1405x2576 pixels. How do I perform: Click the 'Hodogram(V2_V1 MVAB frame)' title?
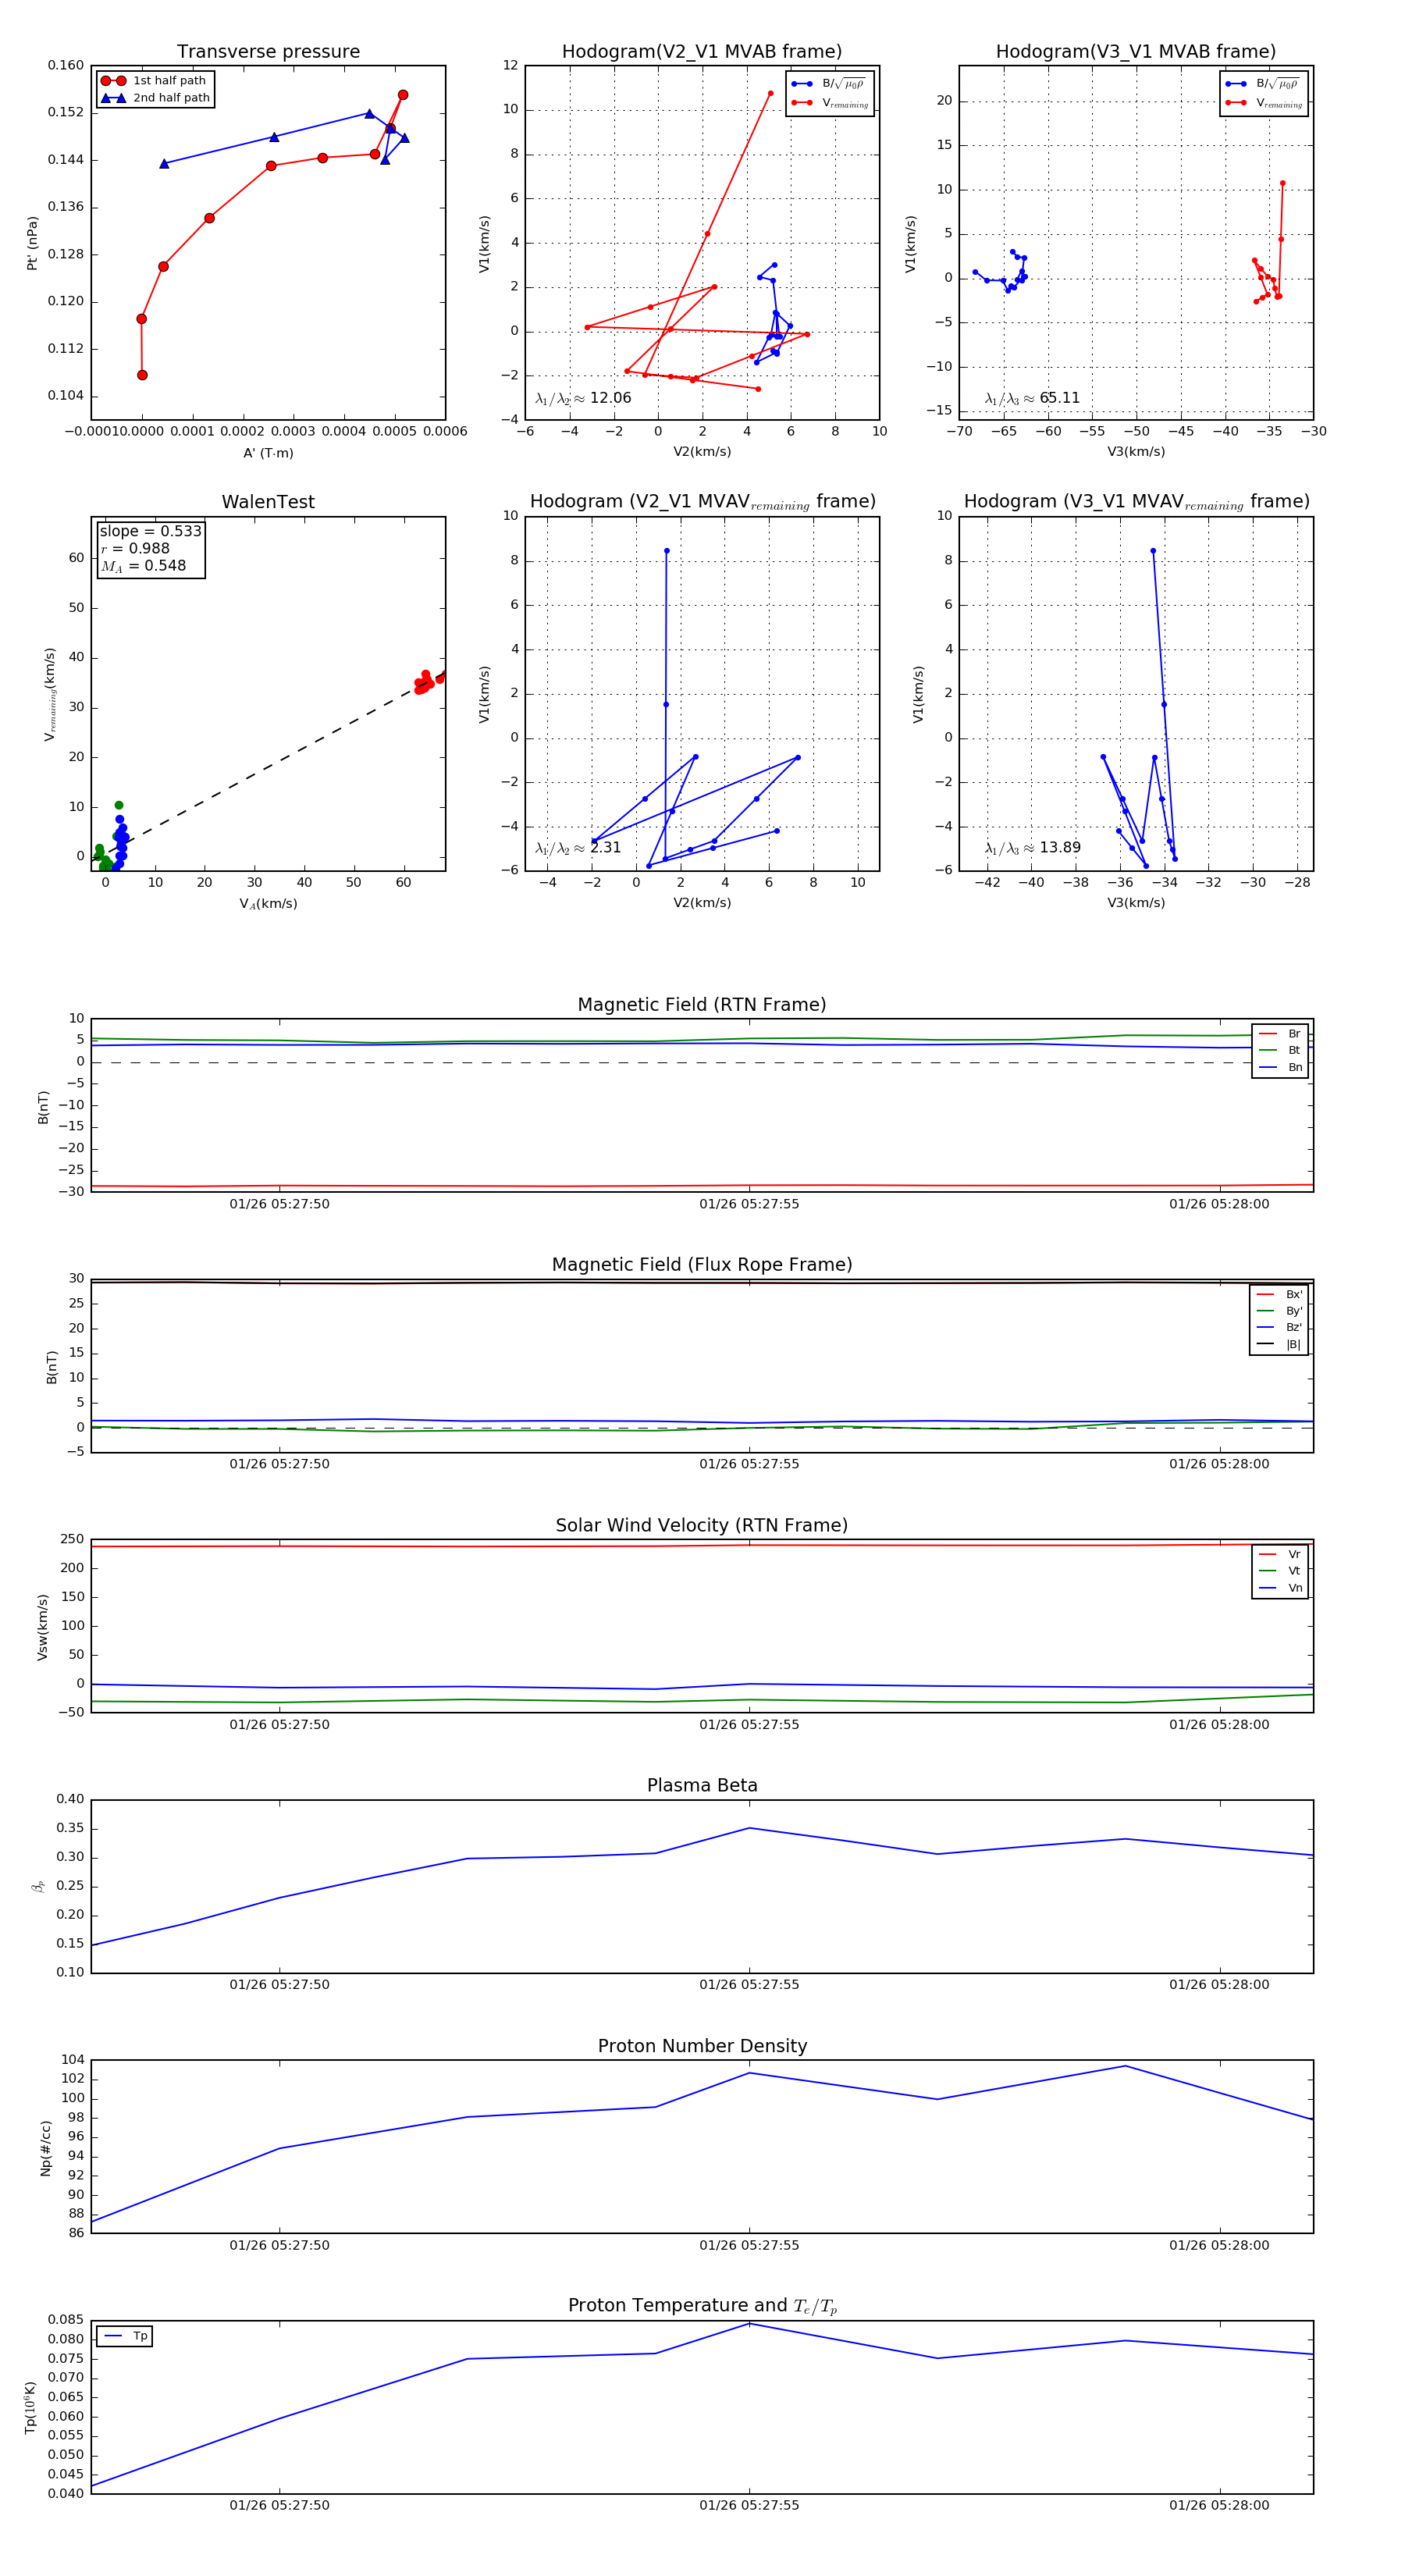701,52
